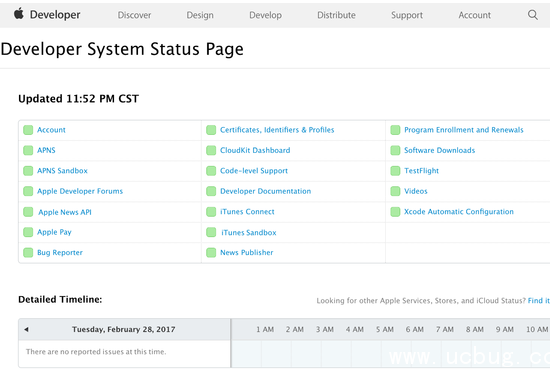The height and width of the screenshot is (372, 559).
Task: Open Certificates, Identifiers & Profiles link
Action: [x=277, y=130]
